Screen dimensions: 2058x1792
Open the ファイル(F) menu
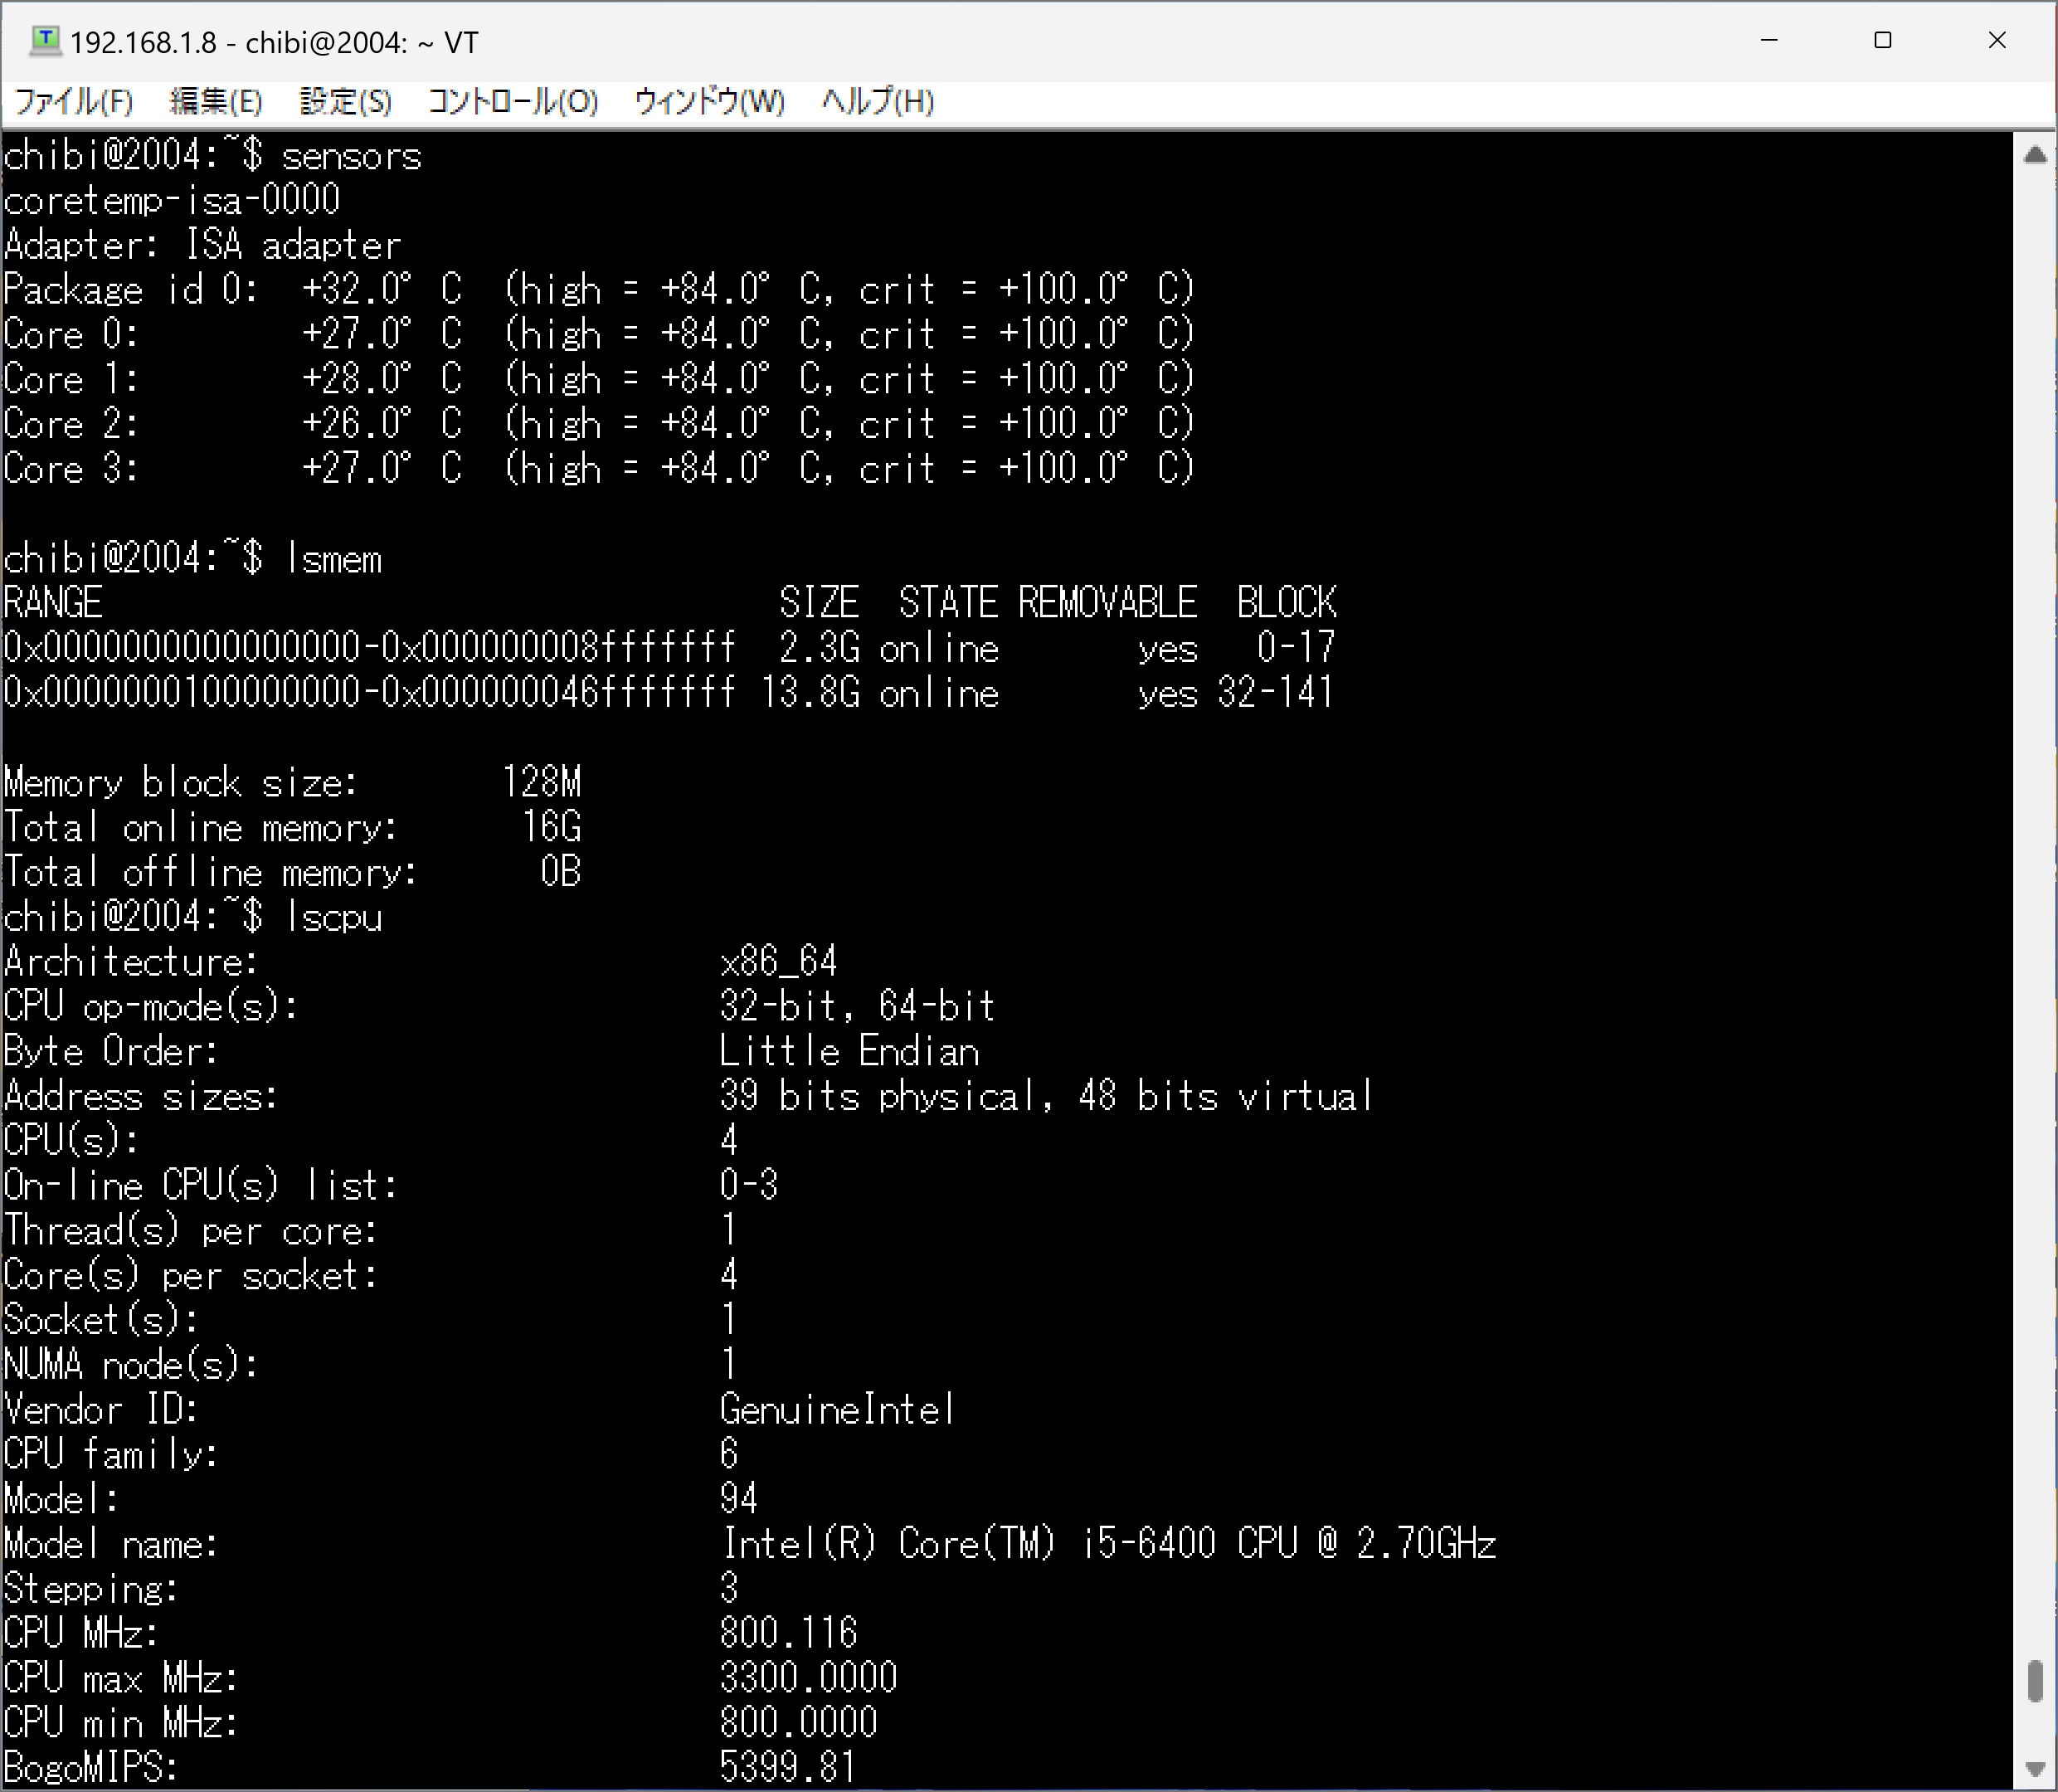[74, 101]
